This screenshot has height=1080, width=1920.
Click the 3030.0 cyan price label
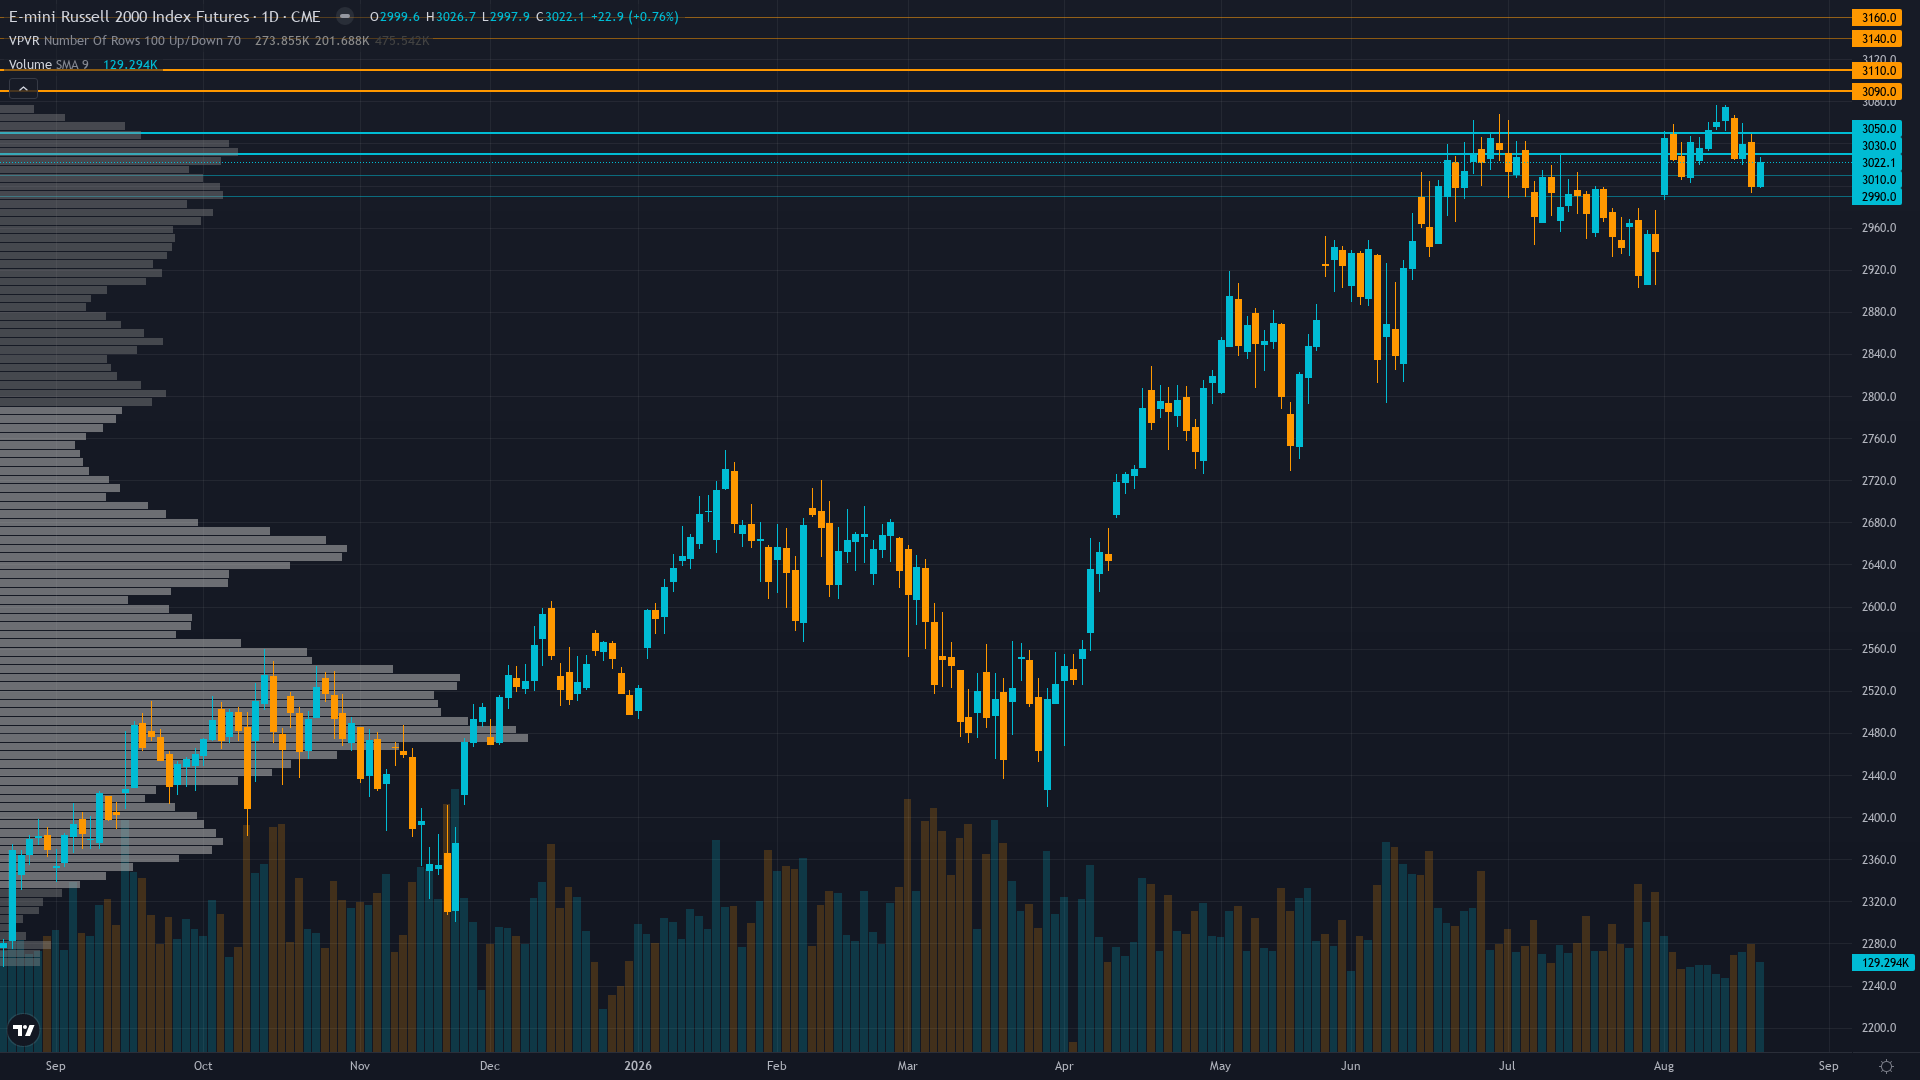[x=1877, y=146]
